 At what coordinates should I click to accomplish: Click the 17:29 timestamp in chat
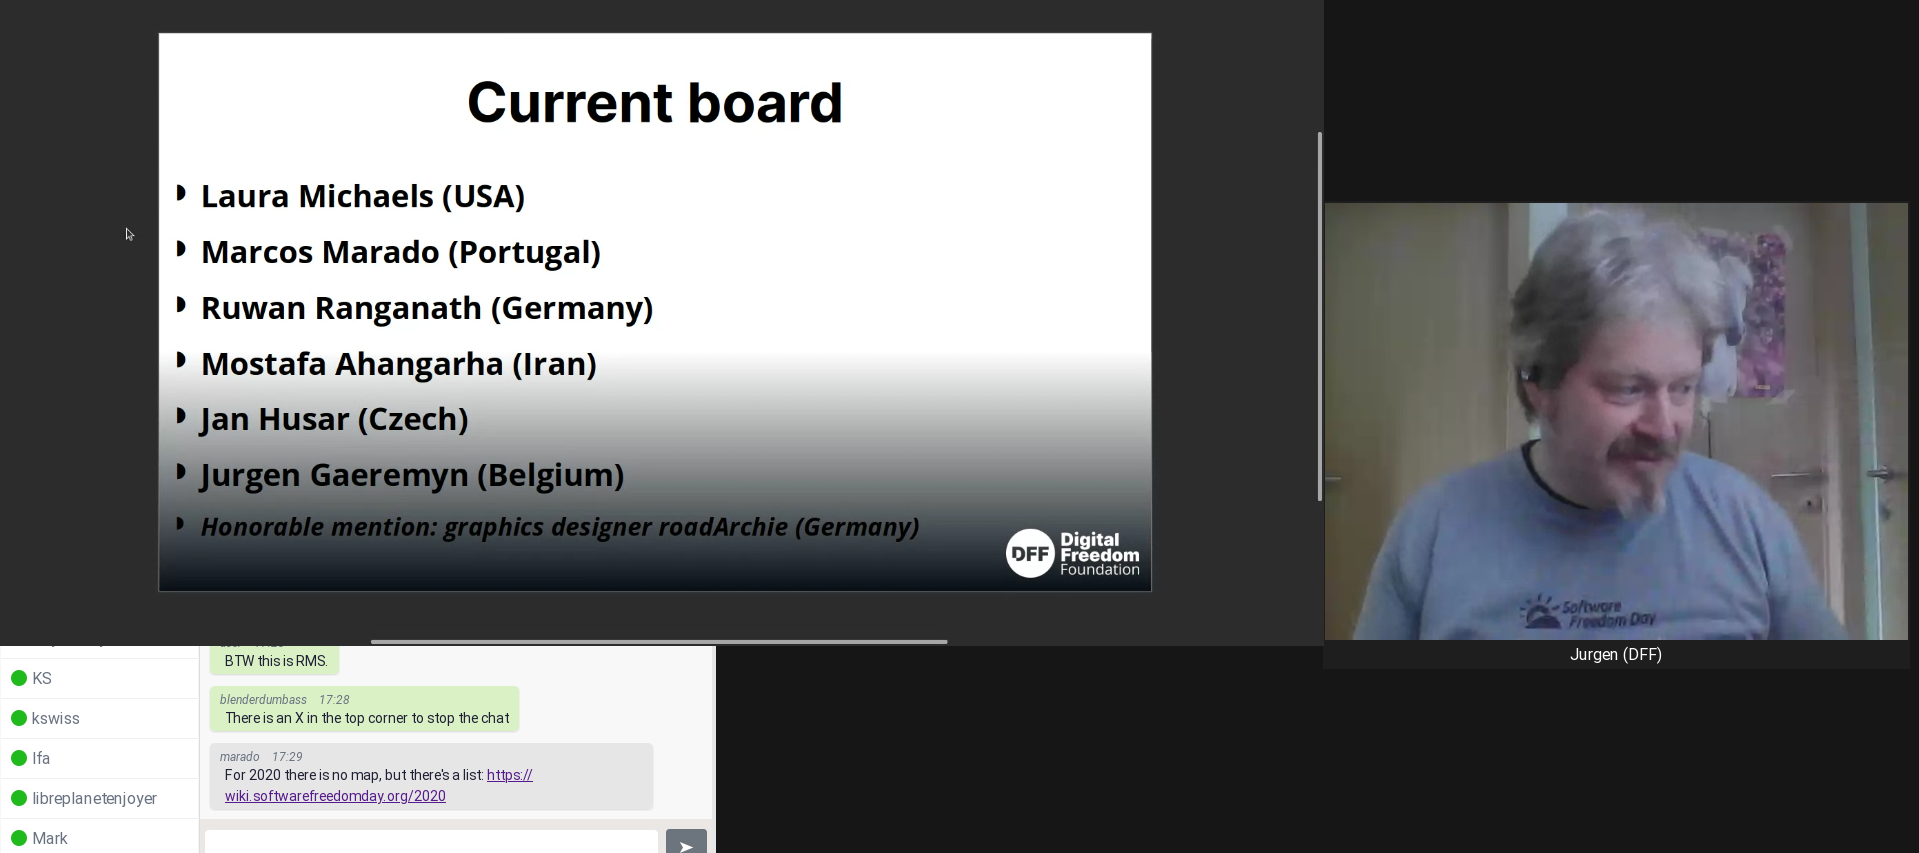(287, 757)
